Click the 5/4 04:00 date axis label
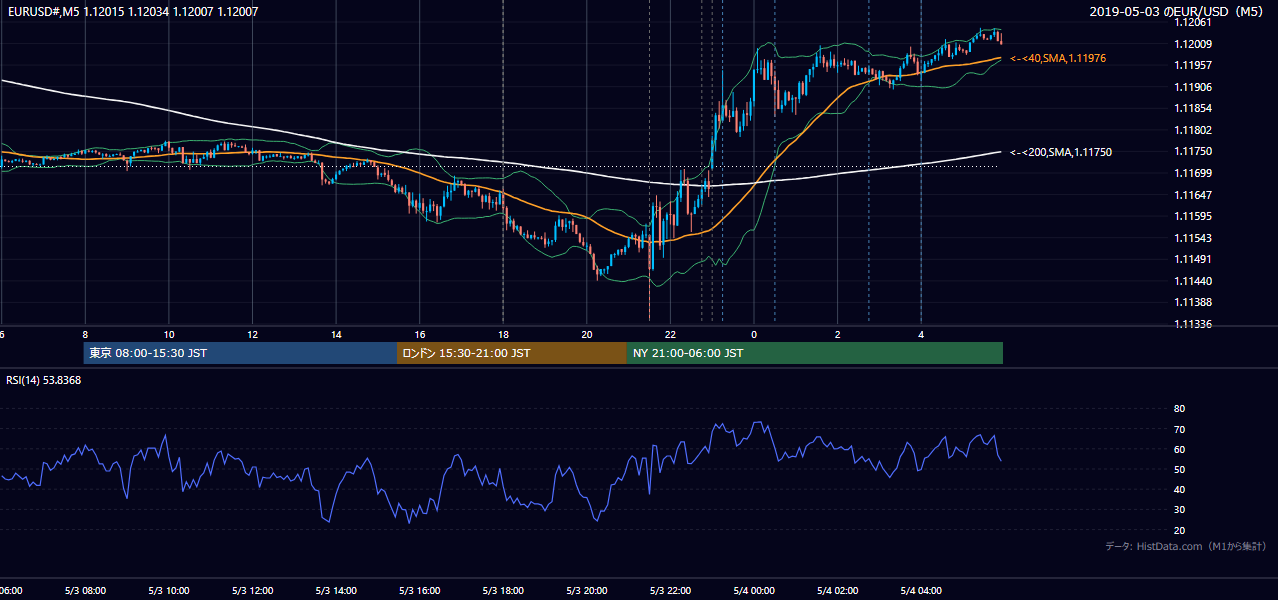Viewport: 1278px width, 600px height. [921, 591]
